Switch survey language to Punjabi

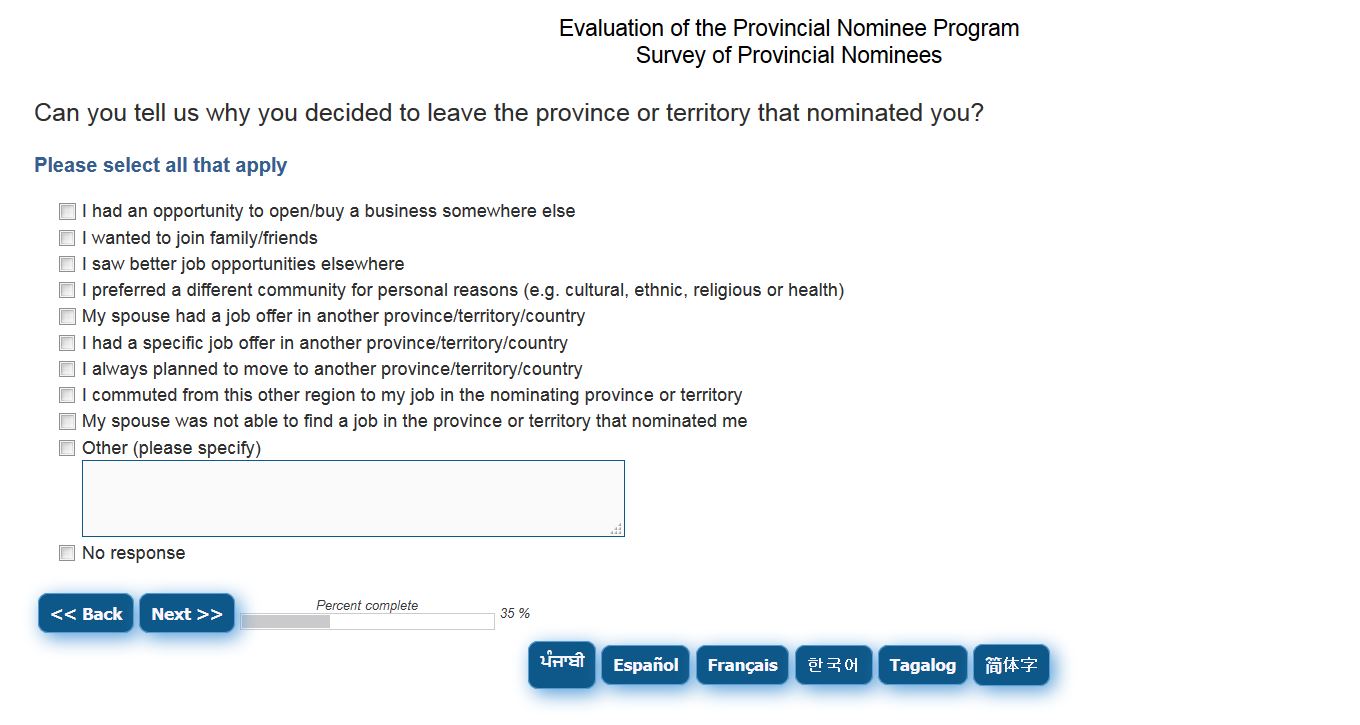pyautogui.click(x=562, y=664)
